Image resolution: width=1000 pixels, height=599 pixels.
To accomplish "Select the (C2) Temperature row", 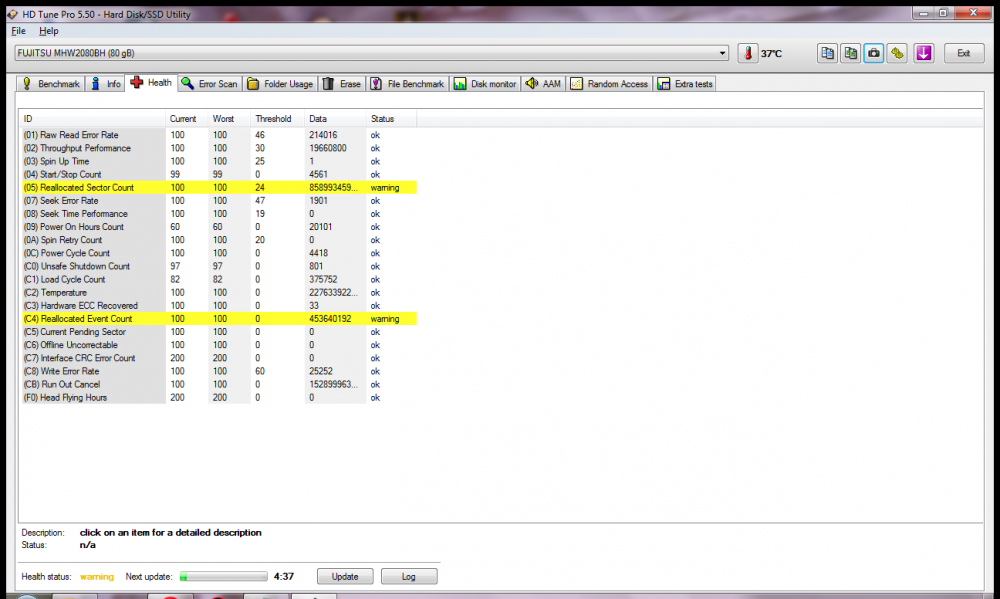I will (x=219, y=292).
